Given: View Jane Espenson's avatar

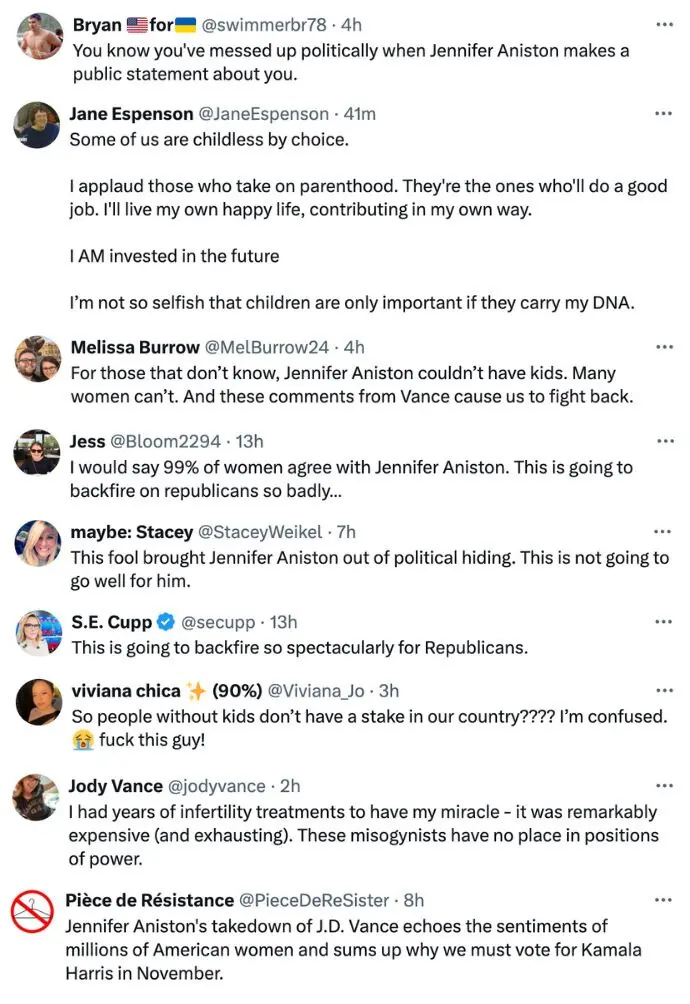Looking at the screenshot, I should (x=38, y=126).
